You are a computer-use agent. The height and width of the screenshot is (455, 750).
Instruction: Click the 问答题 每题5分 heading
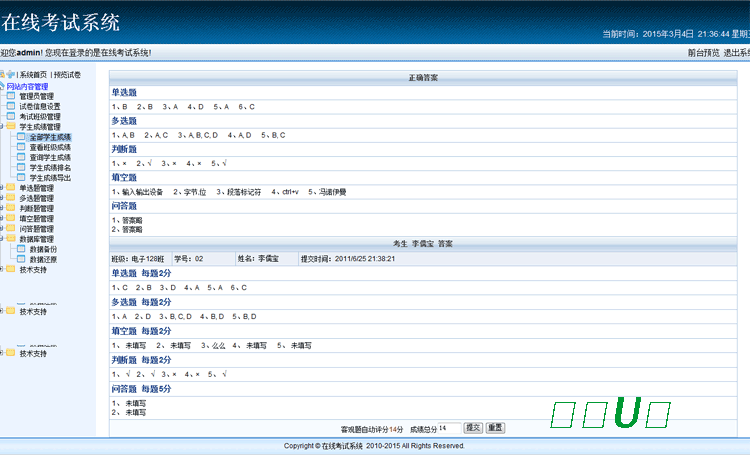(x=141, y=389)
